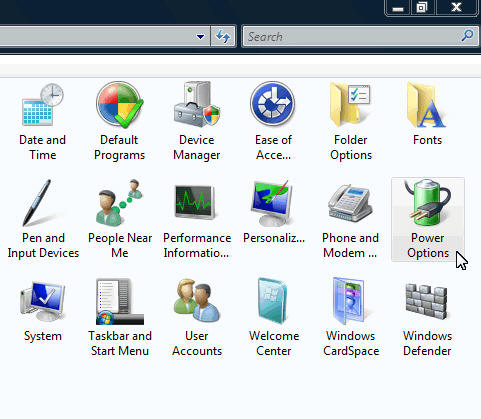This screenshot has width=481, height=419.
Task: Select the Power Options icon
Action: coord(428,219)
